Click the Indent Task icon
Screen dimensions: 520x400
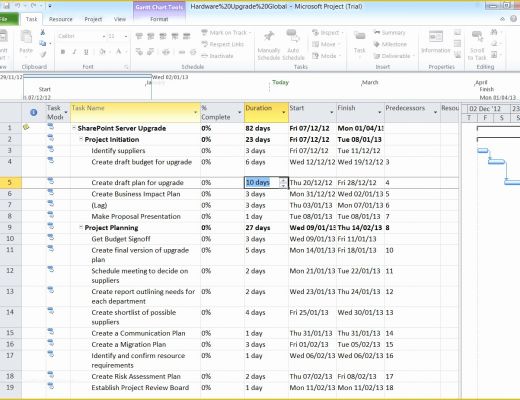[151, 52]
